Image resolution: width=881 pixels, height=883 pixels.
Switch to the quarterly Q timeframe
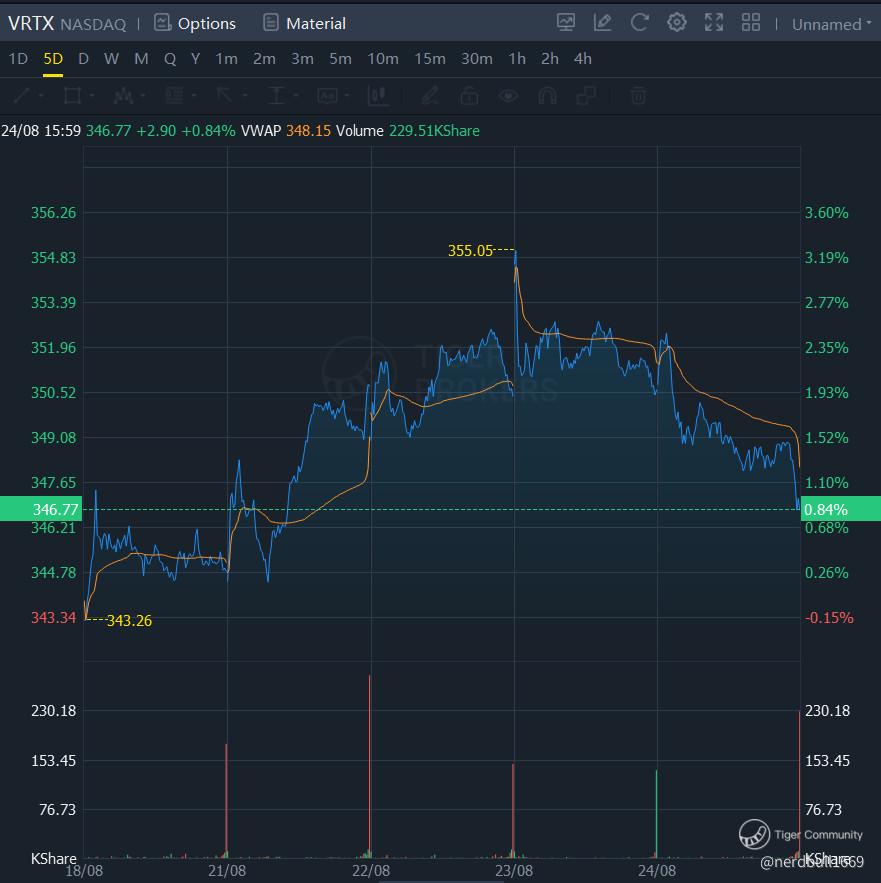pyautogui.click(x=170, y=59)
